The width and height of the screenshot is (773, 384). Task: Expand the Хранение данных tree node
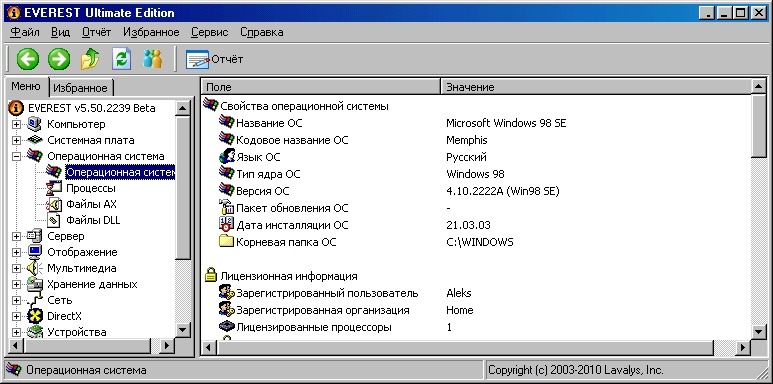16,284
